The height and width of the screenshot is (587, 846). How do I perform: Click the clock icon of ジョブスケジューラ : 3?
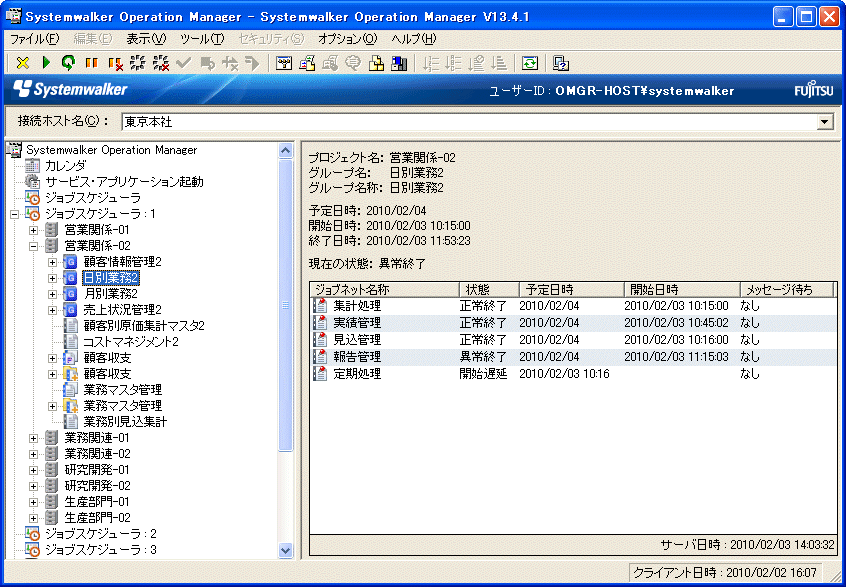click(x=32, y=550)
